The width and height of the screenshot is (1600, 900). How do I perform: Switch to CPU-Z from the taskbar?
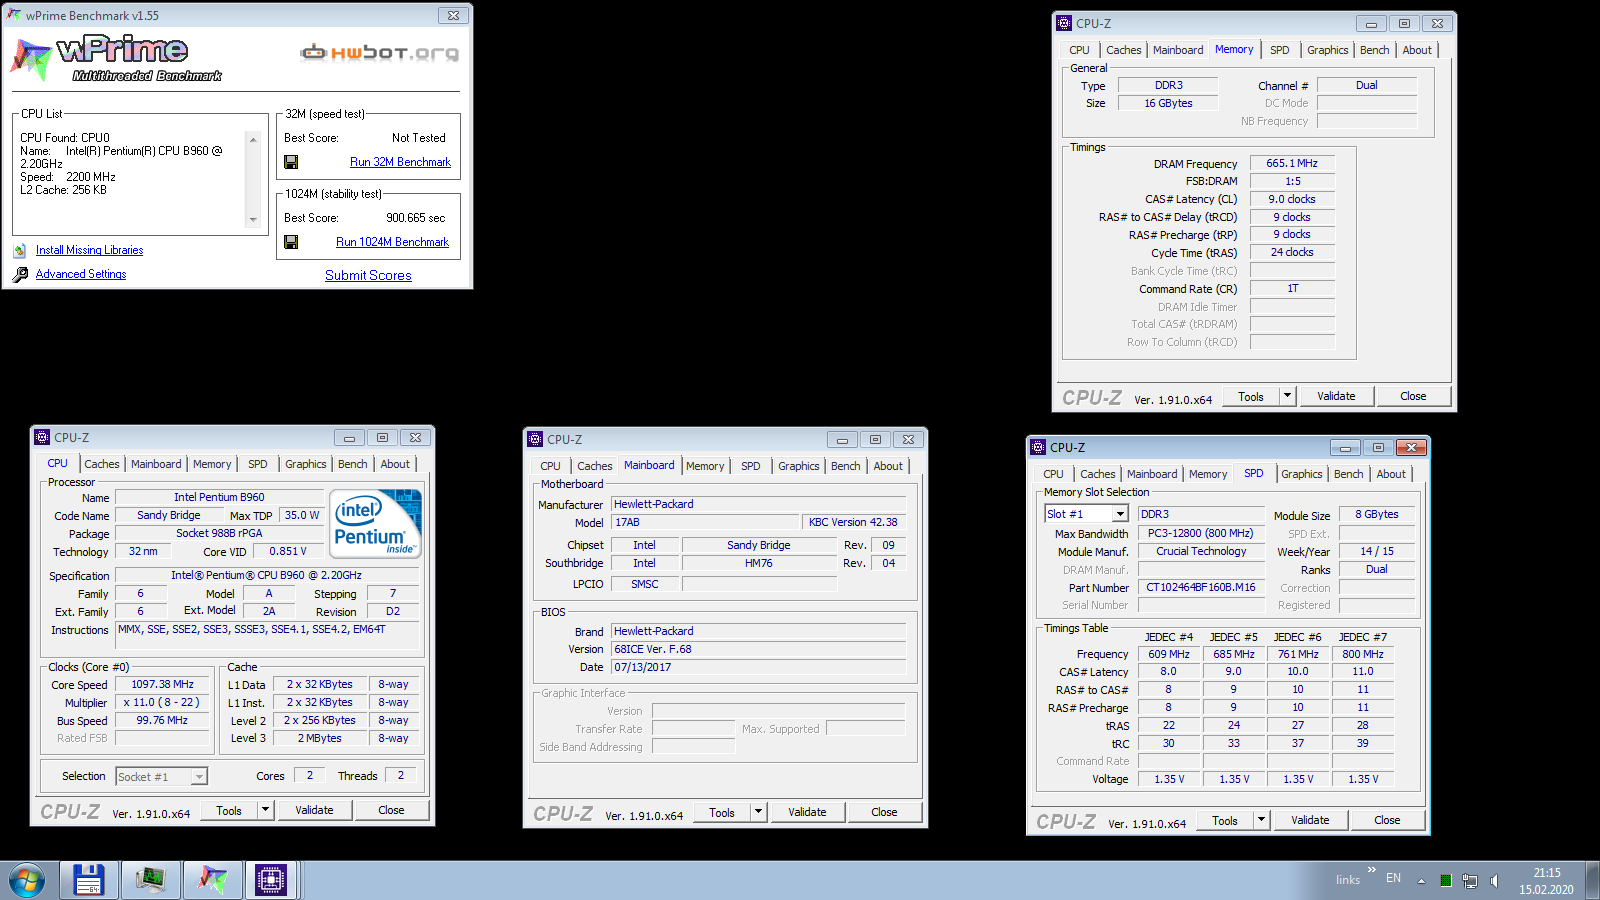click(271, 881)
